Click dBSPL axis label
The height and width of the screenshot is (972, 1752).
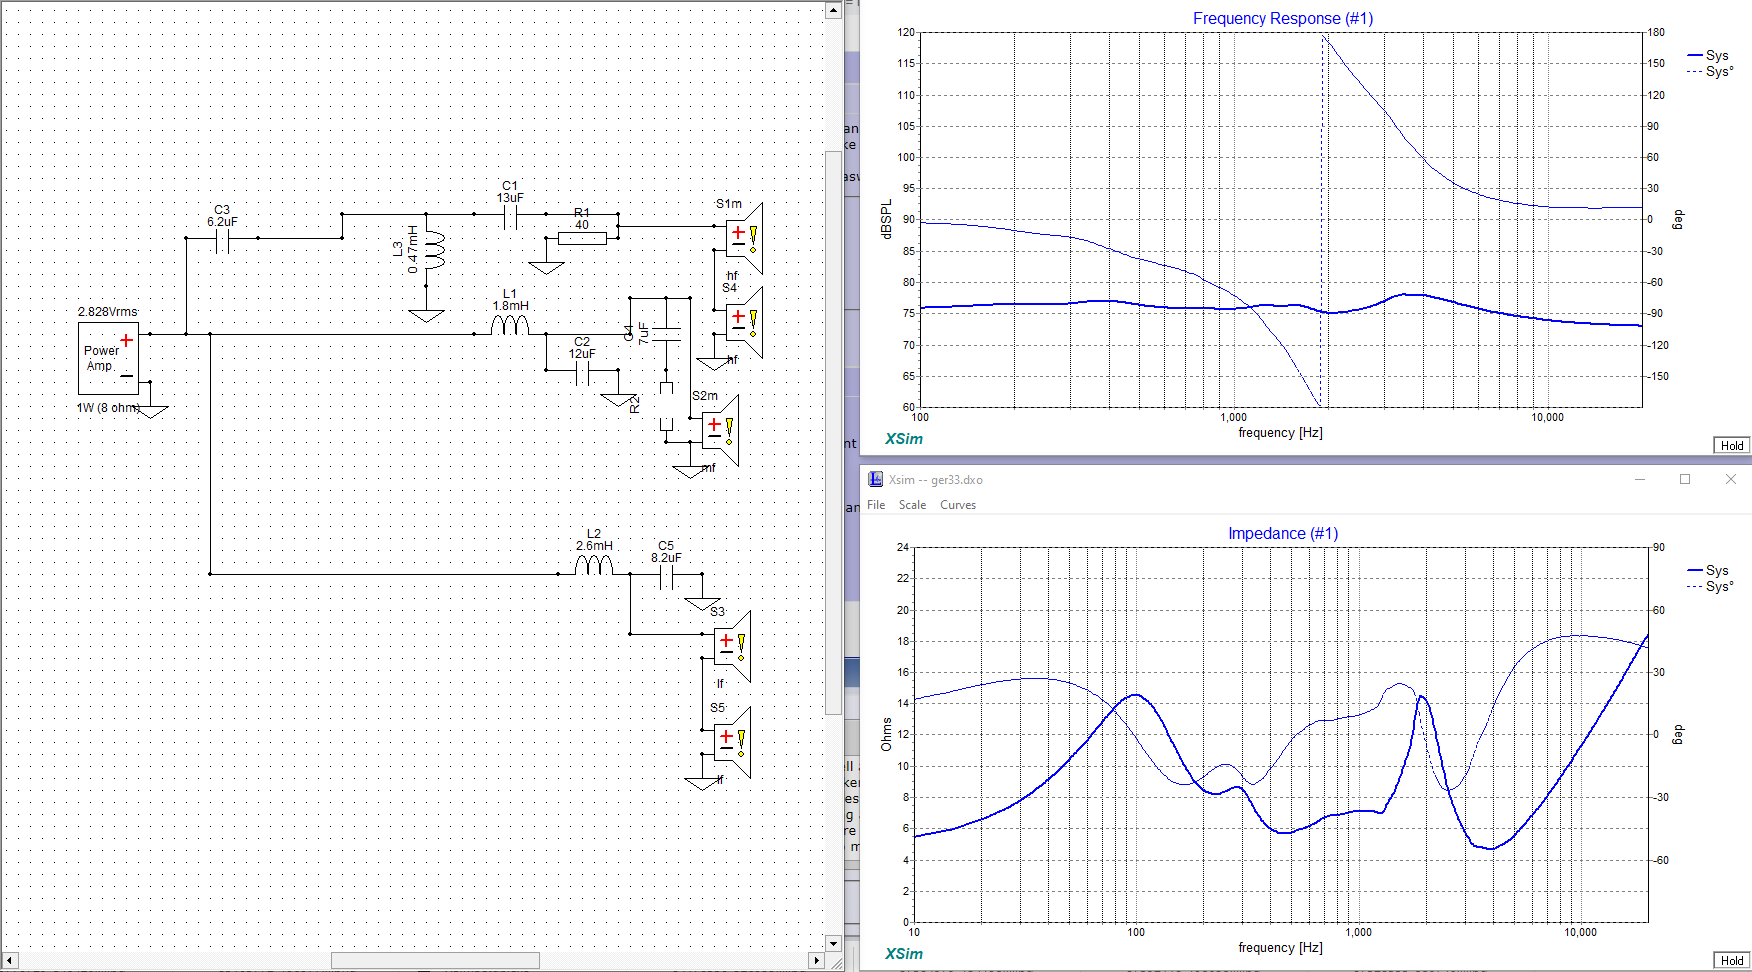pyautogui.click(x=886, y=219)
